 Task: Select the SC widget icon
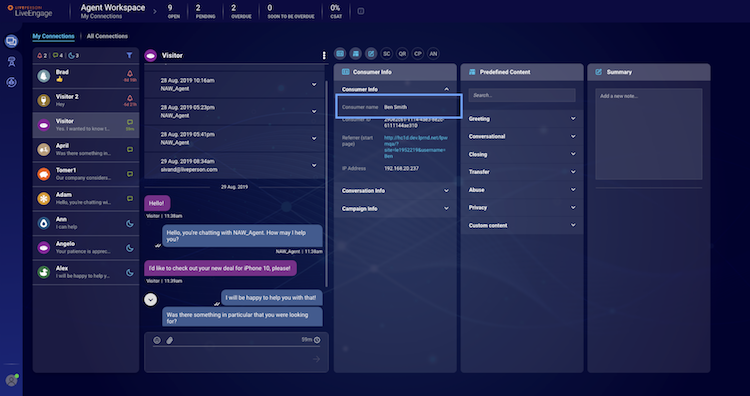(x=386, y=54)
